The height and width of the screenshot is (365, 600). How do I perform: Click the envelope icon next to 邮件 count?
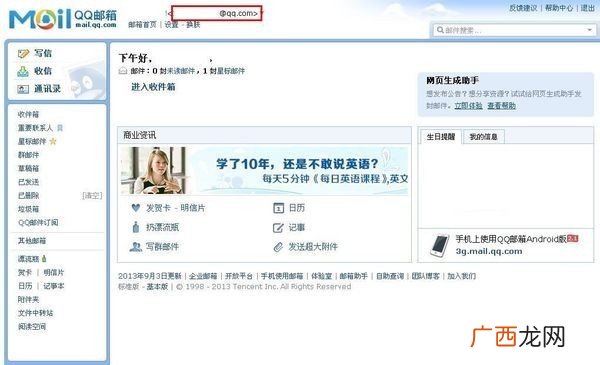click(x=122, y=71)
